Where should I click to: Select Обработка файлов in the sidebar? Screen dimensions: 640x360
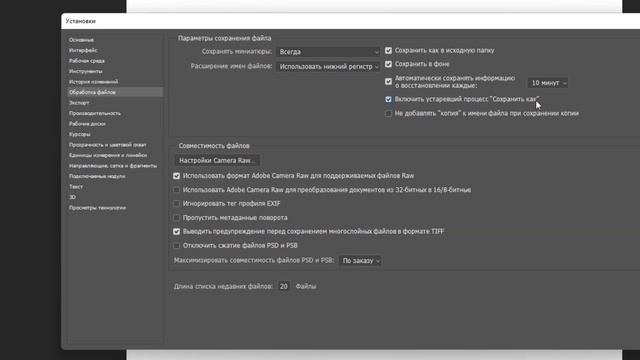(x=115, y=92)
